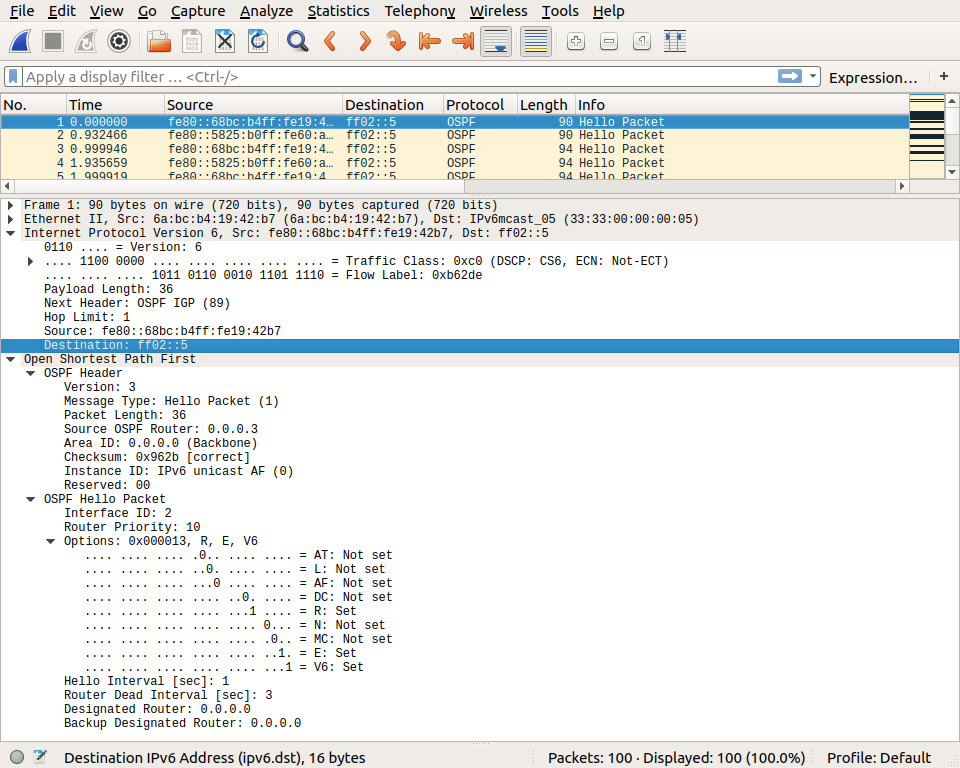Screen dimensions: 960x768
Task: Zoom in the main window text
Action: [x=576, y=42]
